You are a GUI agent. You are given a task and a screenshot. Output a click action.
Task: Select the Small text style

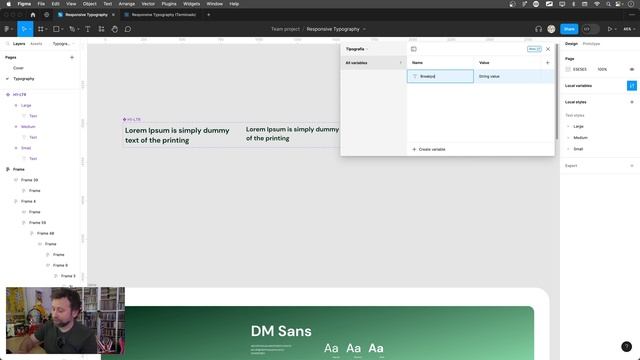(x=578, y=149)
